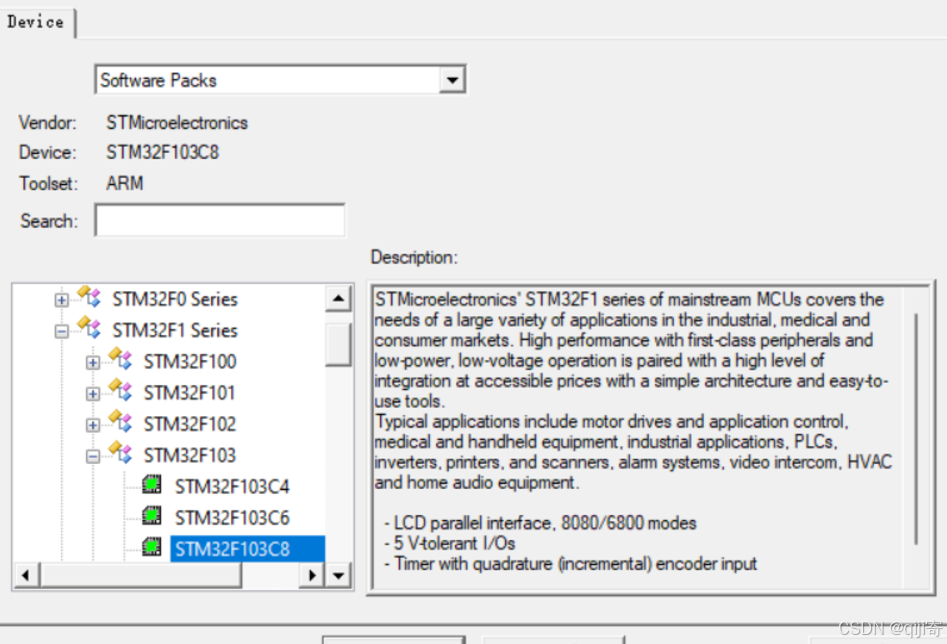The width and height of the screenshot is (947, 644).
Task: Expand the STM32F102 subfamily node
Action: tap(92, 425)
